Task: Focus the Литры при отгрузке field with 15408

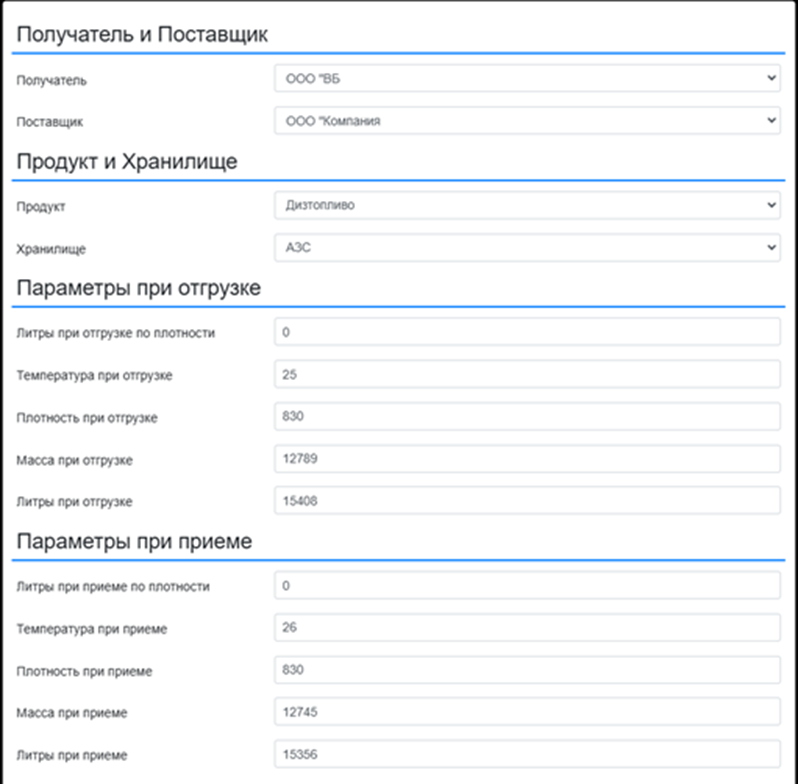Action: pos(527,500)
